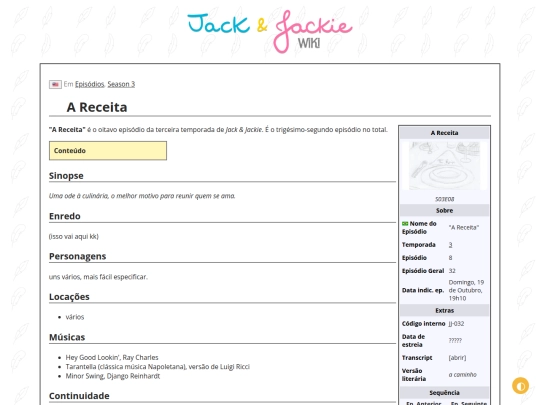Image resolution: width=540 pixels, height=405 pixels.
Task: Click the Brazil flag icon beside Nome do Episódio
Action: tap(405, 224)
